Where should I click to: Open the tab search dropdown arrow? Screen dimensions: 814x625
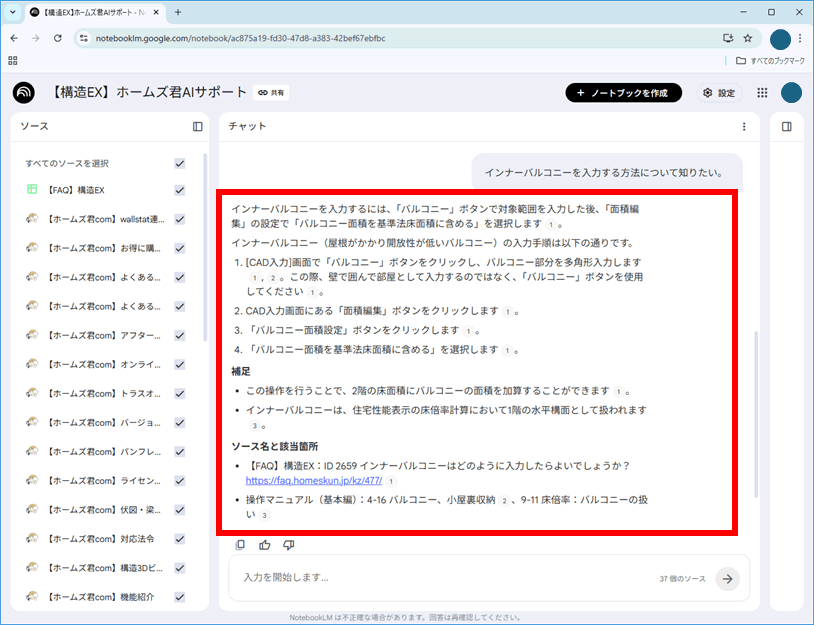[17, 12]
